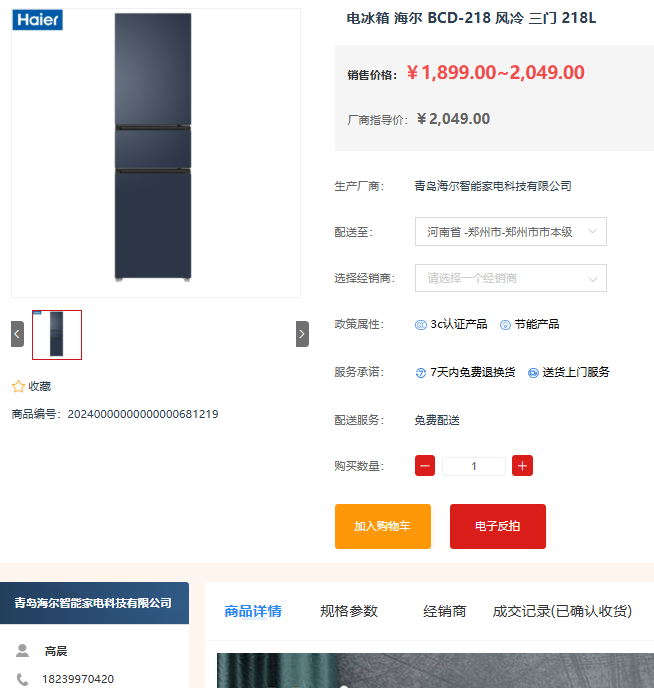Click the 3c认证产品 certification icon
Screen dimensions: 654x688
421,325
